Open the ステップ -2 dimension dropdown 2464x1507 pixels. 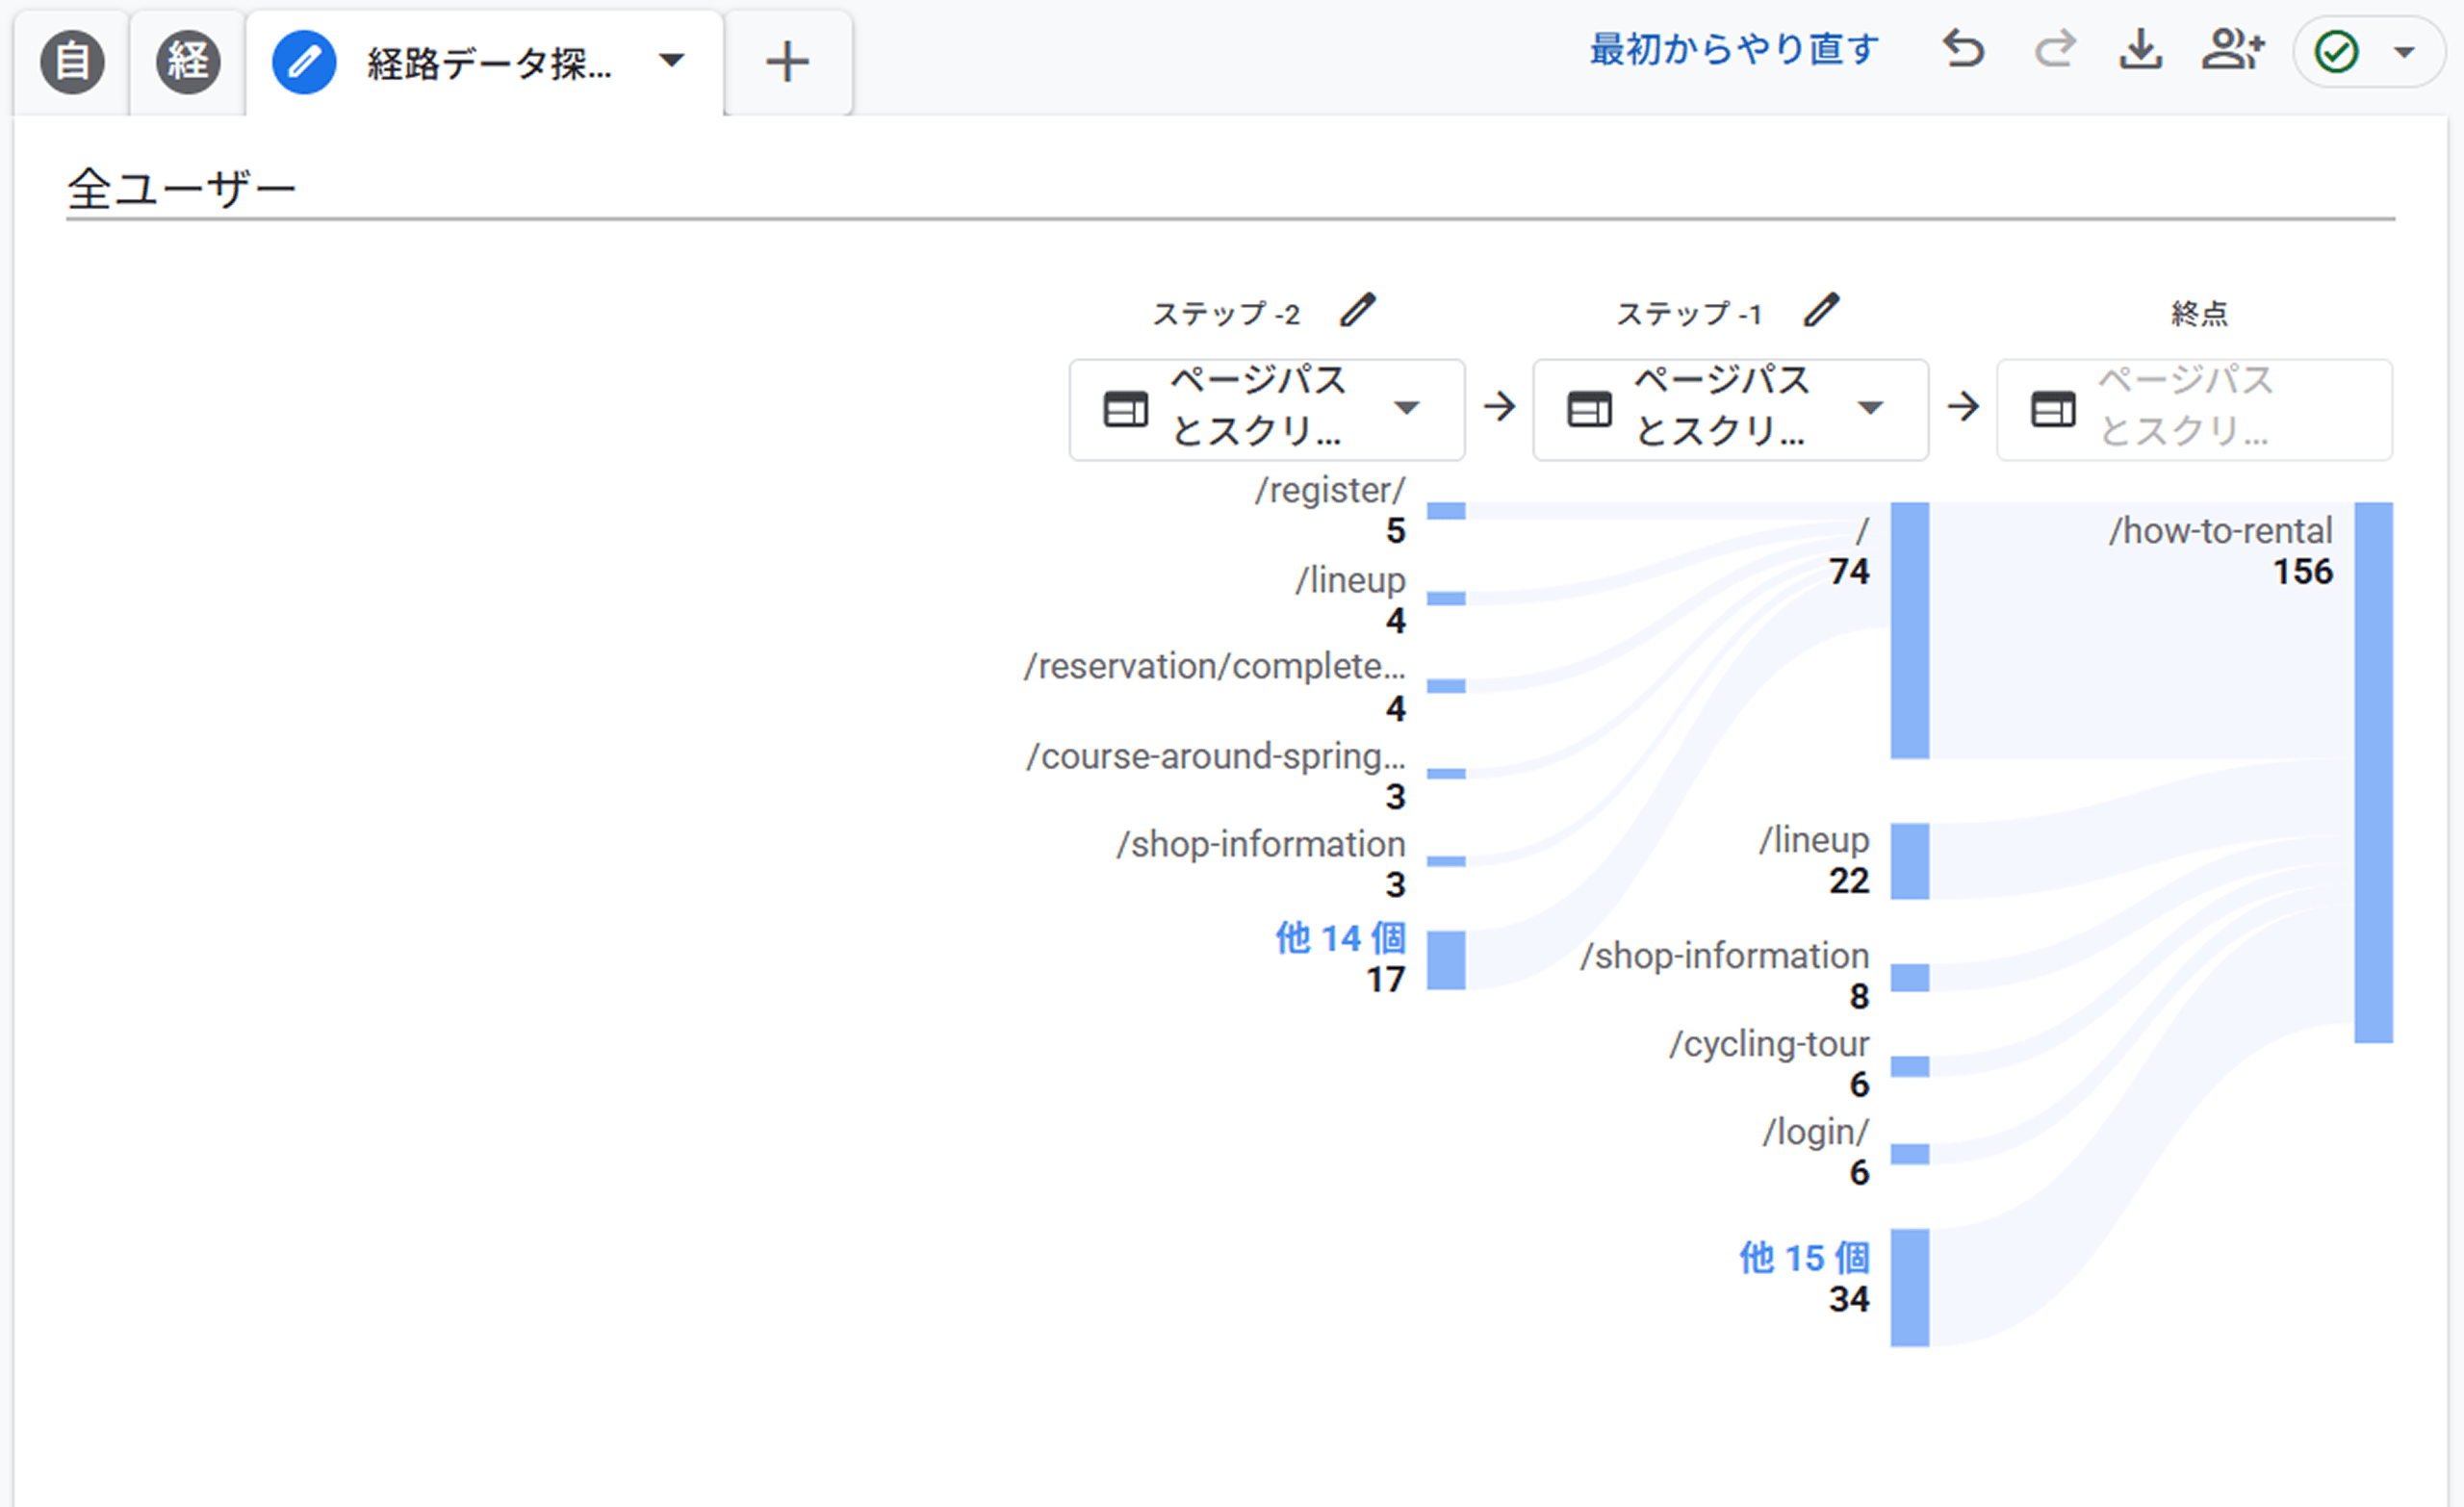pos(1267,409)
